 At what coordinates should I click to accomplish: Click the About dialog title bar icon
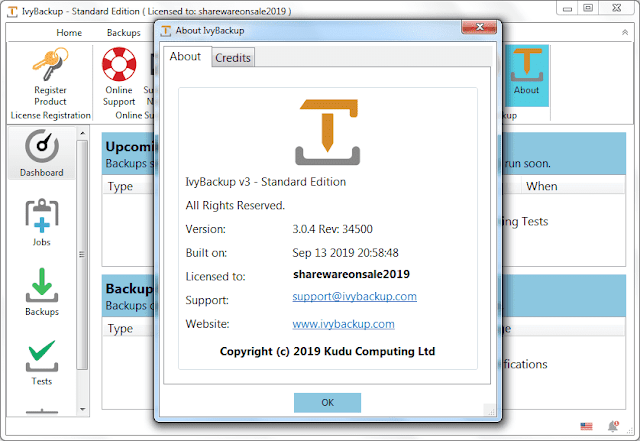(x=166, y=31)
